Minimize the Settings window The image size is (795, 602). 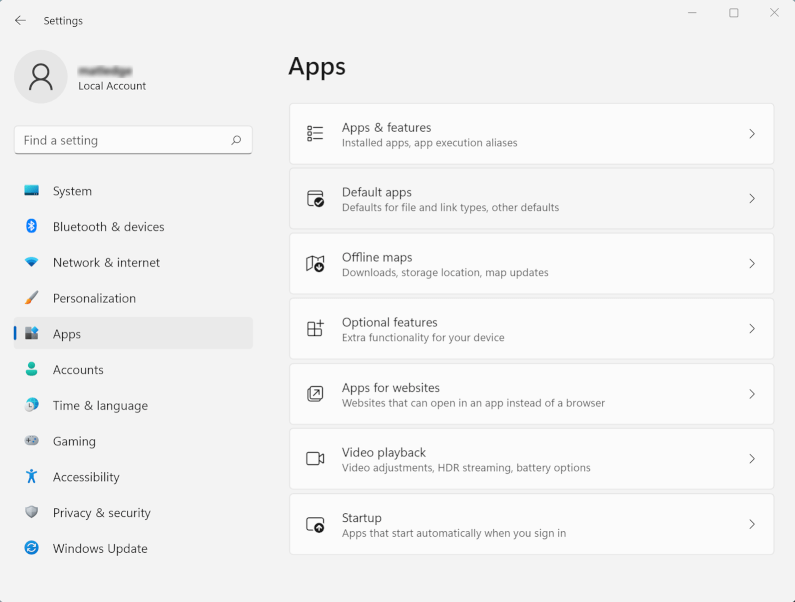[692, 13]
